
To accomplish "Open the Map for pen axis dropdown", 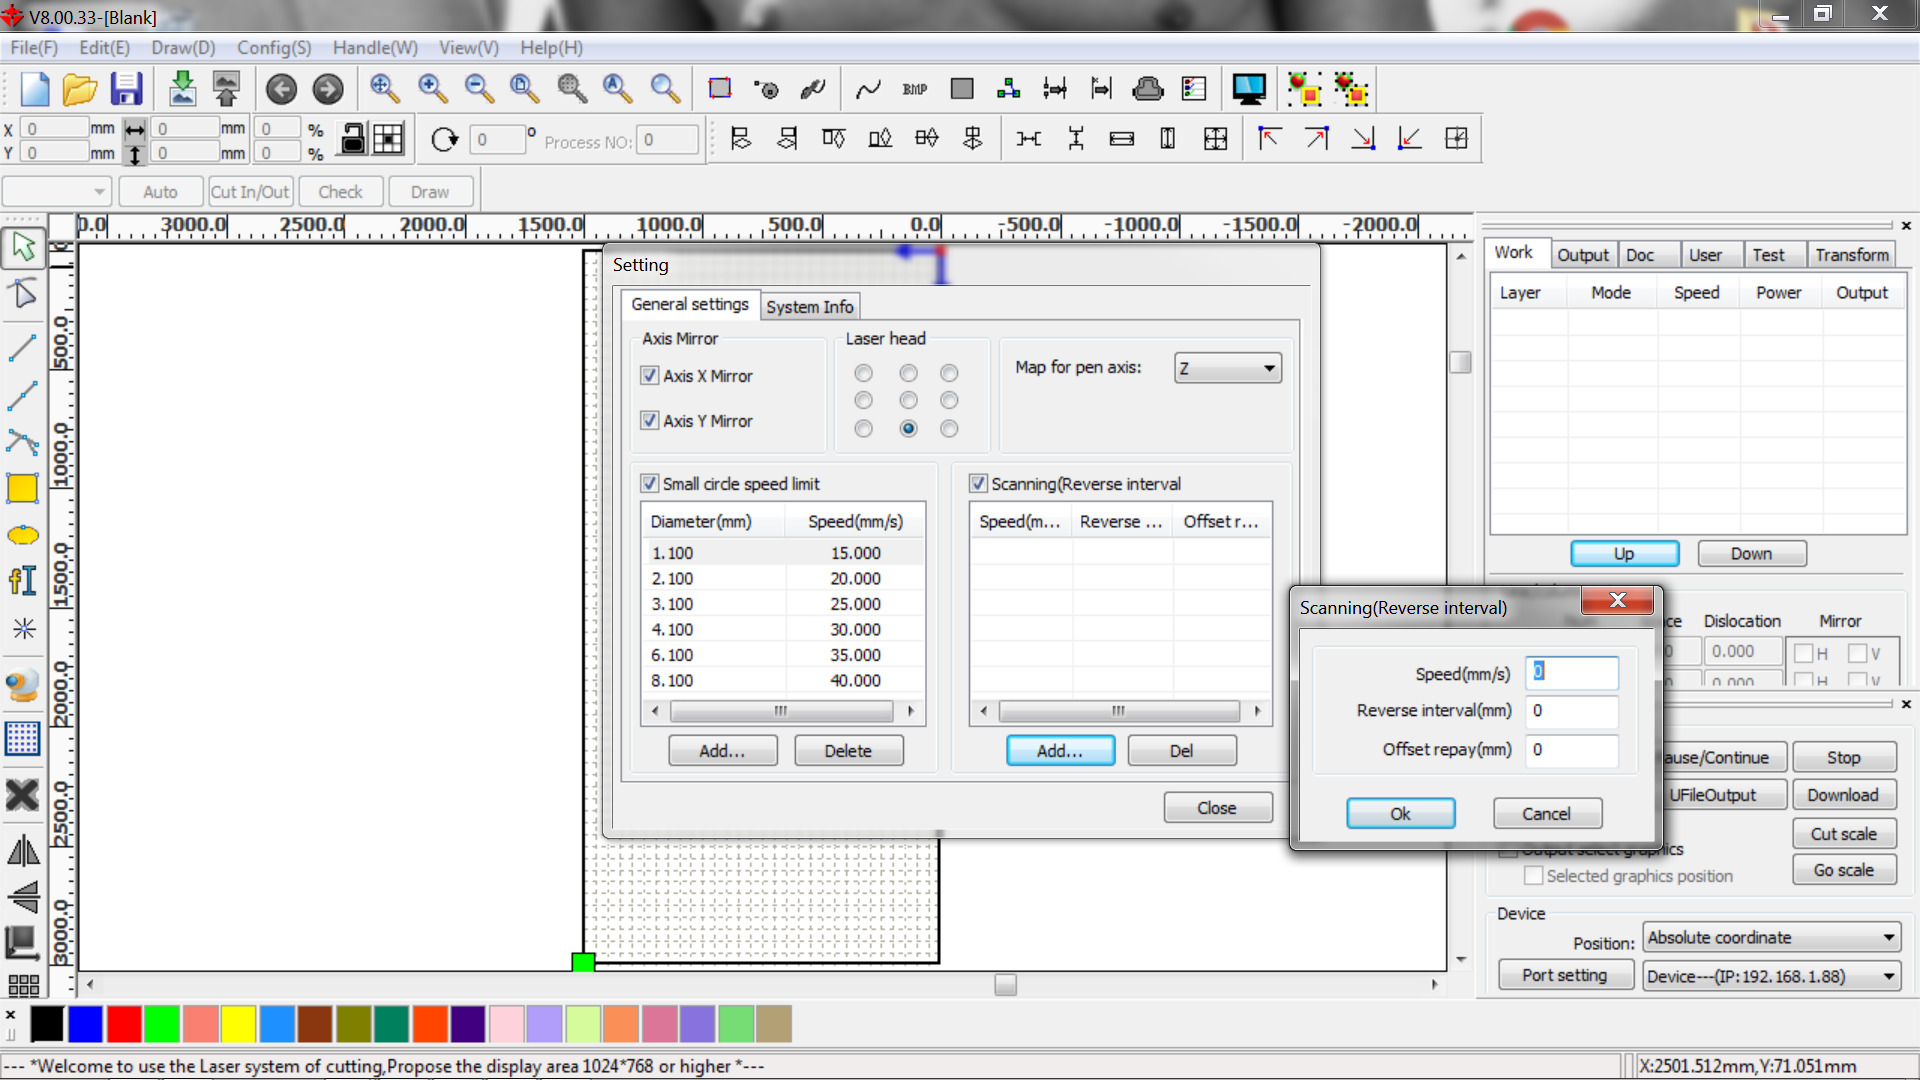I will [x=1228, y=368].
